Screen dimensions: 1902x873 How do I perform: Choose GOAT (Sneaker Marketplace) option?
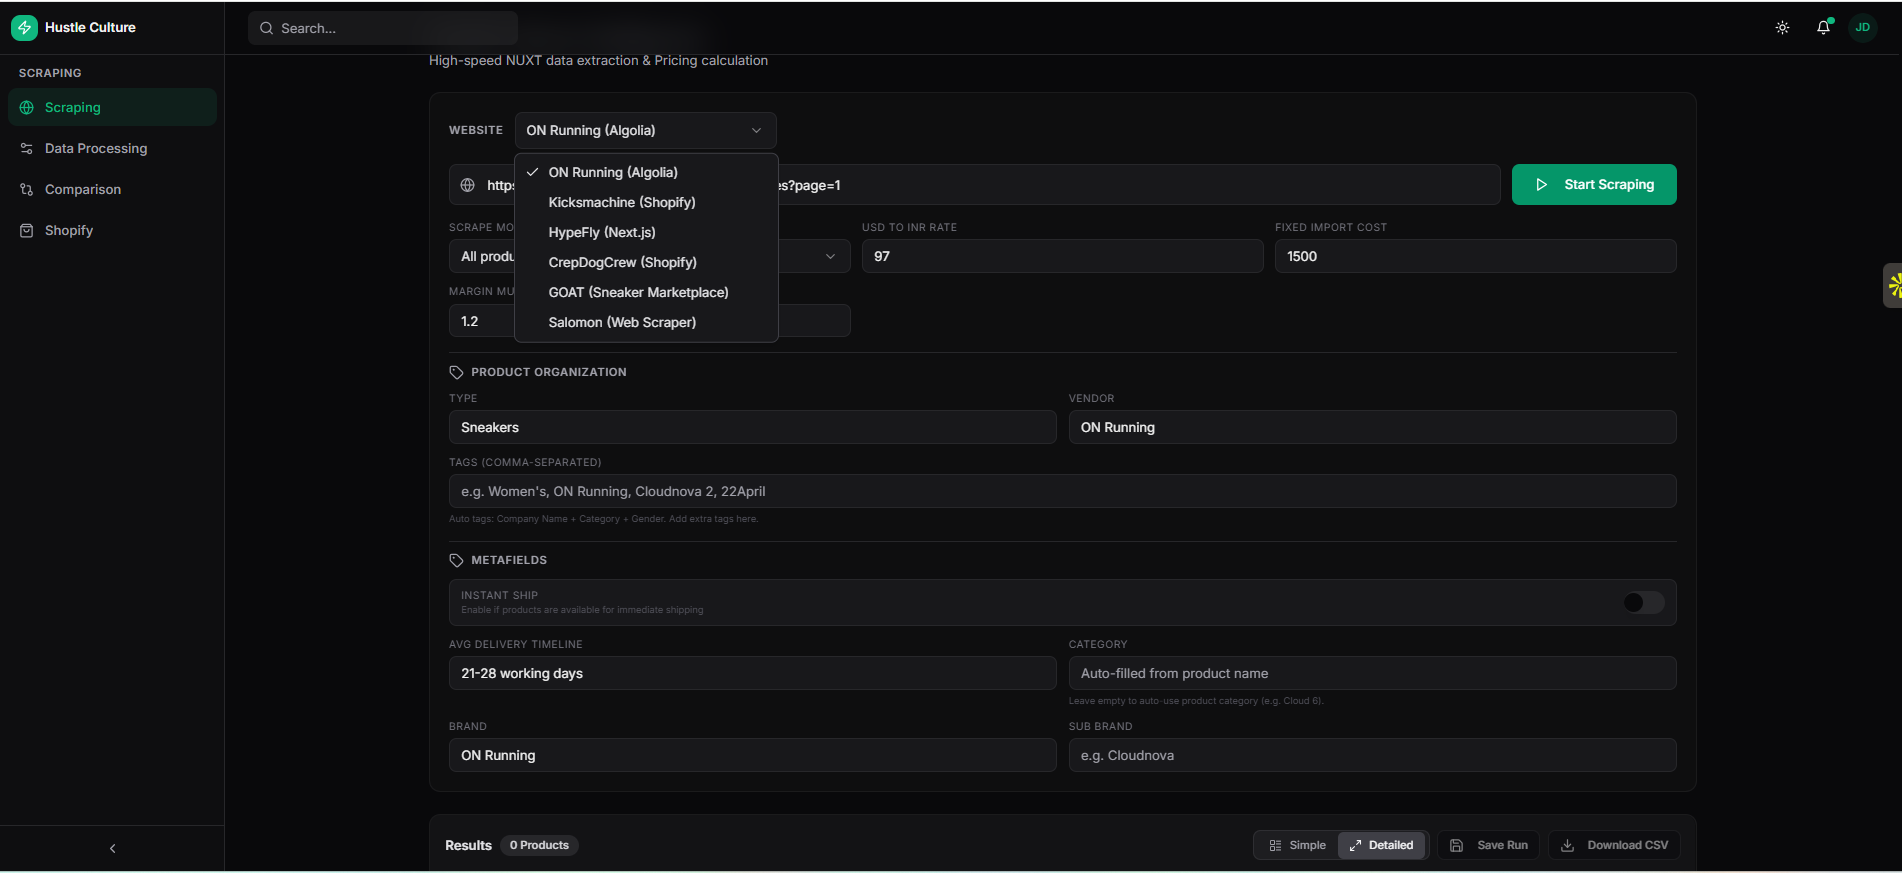646,292
